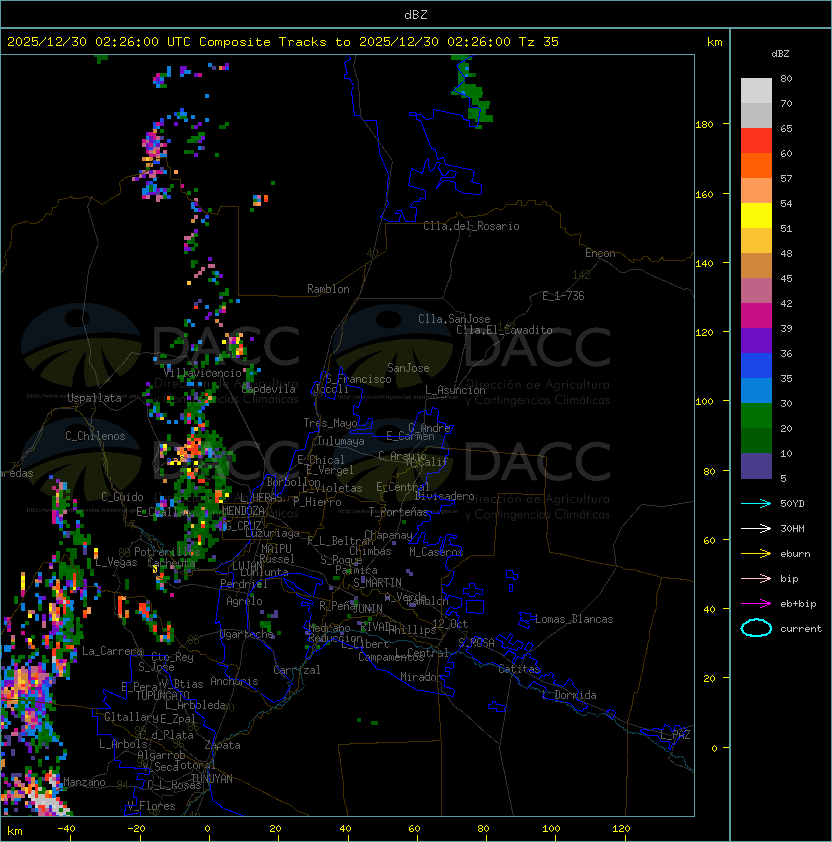This screenshot has height=842, width=832.
Task: Click the 'Lomas_Blancas' map label
Action: tap(574, 619)
